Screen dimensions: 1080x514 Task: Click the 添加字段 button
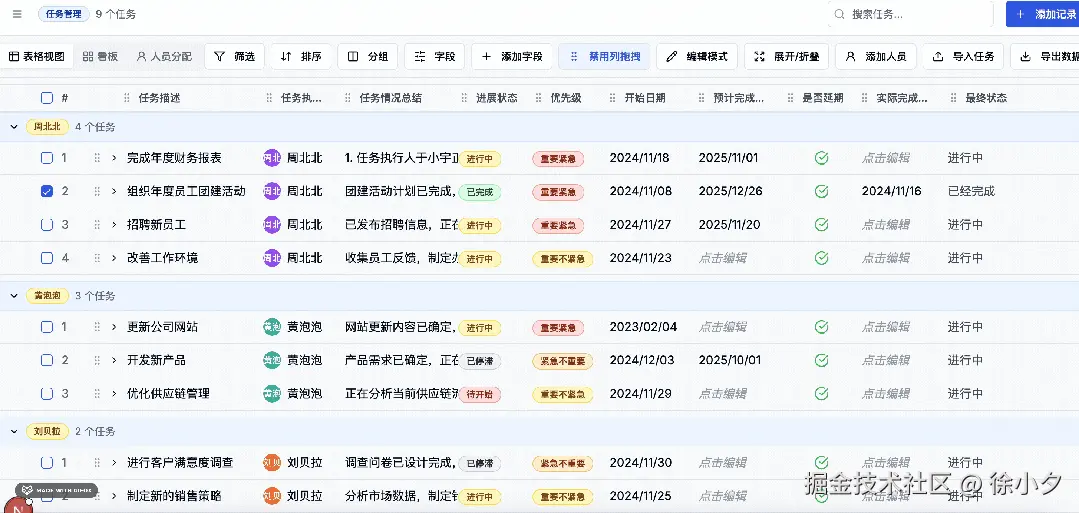point(512,56)
